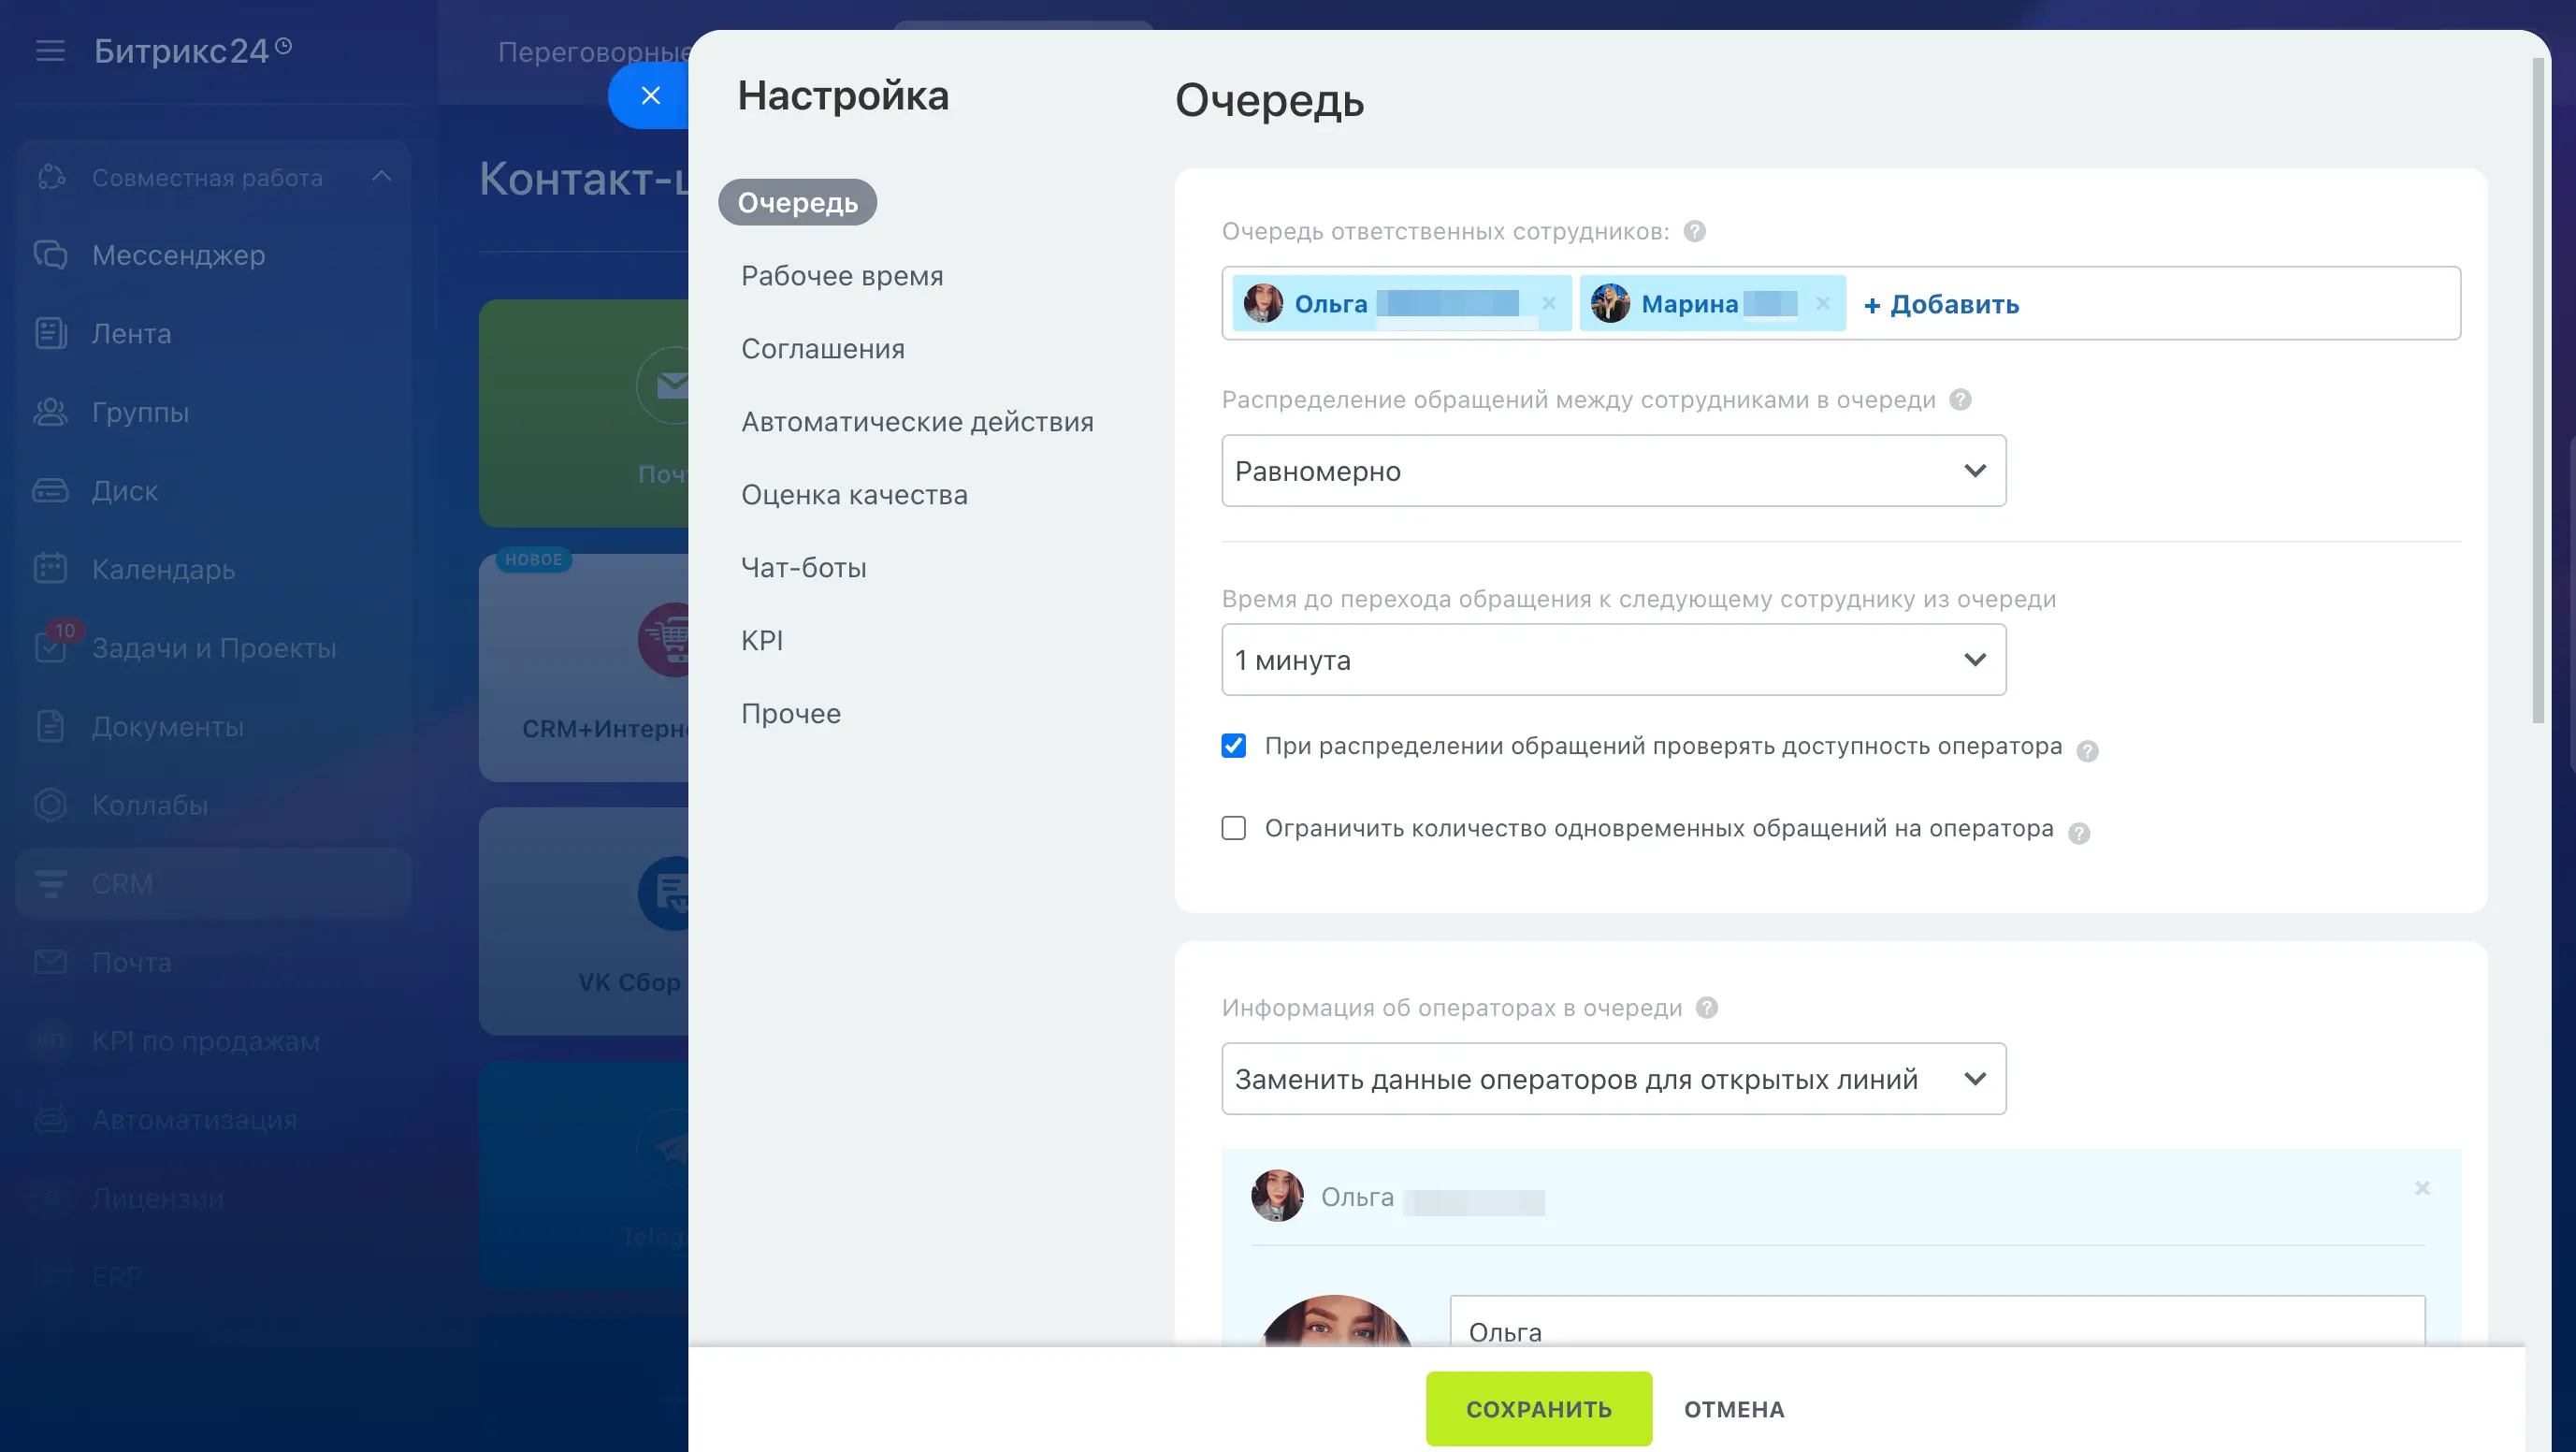Open the Переговорные tab in background page
This screenshot has width=2576, height=1452.
pos(594,51)
